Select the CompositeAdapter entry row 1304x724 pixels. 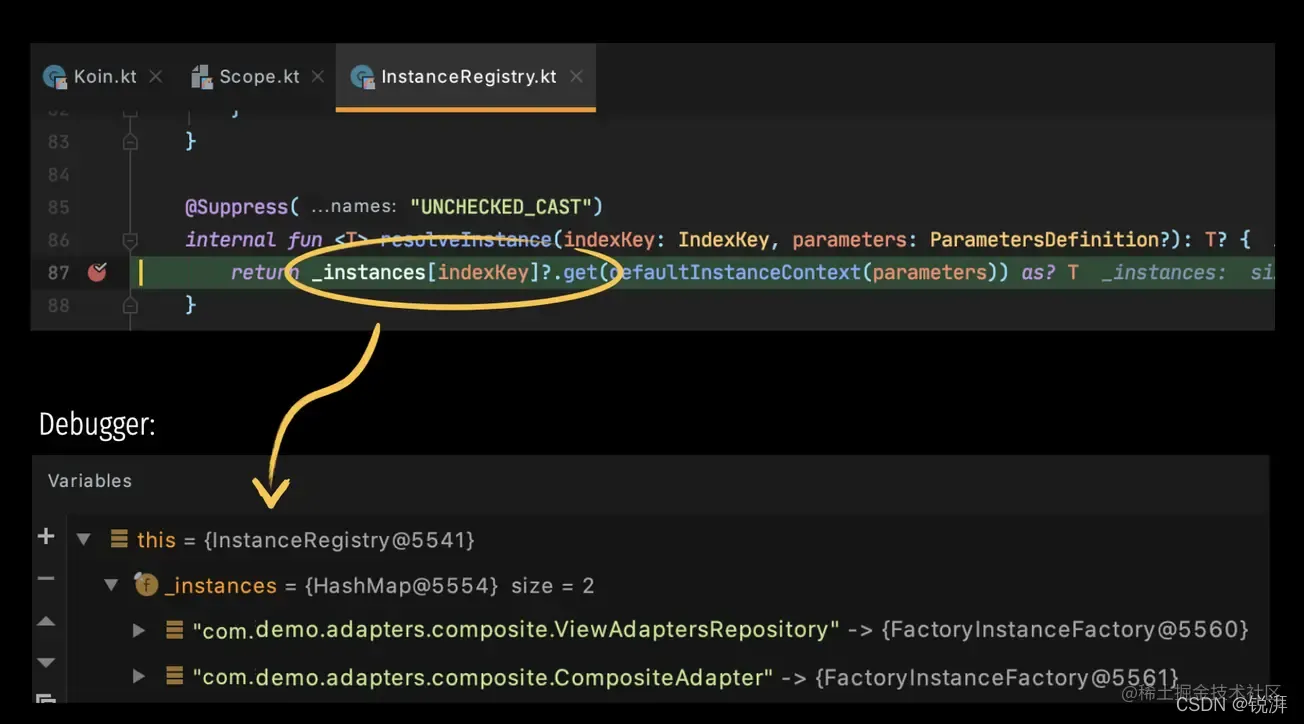tap(668, 677)
